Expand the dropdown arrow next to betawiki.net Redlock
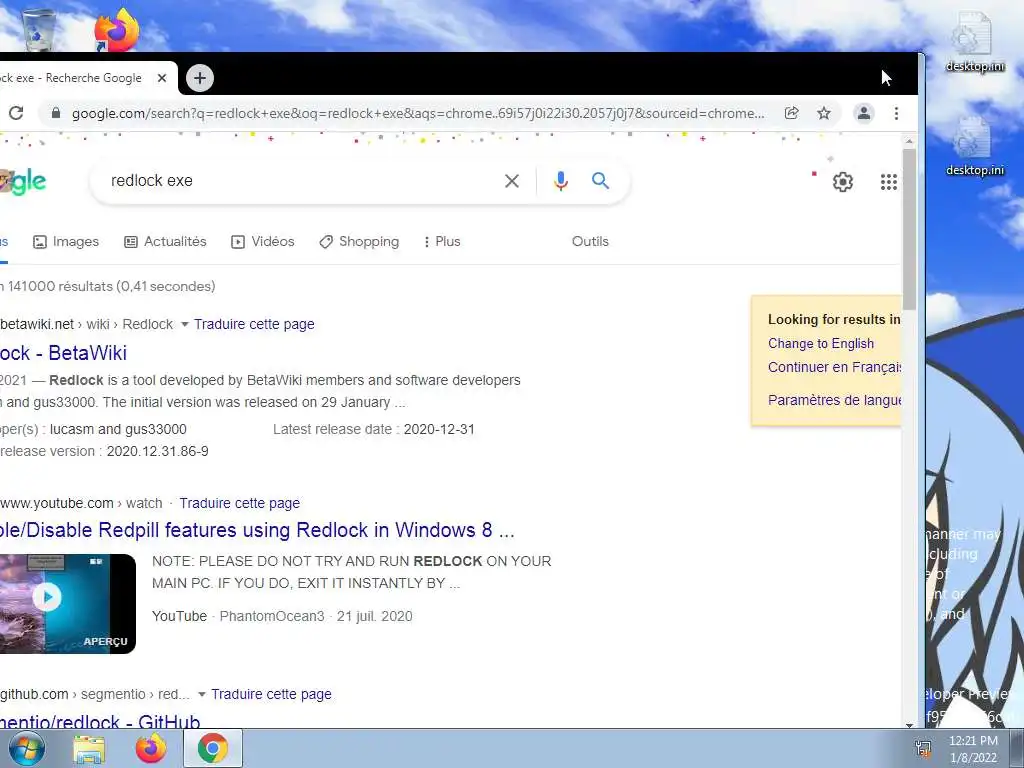The width and height of the screenshot is (1024, 768). pyautogui.click(x=184, y=325)
